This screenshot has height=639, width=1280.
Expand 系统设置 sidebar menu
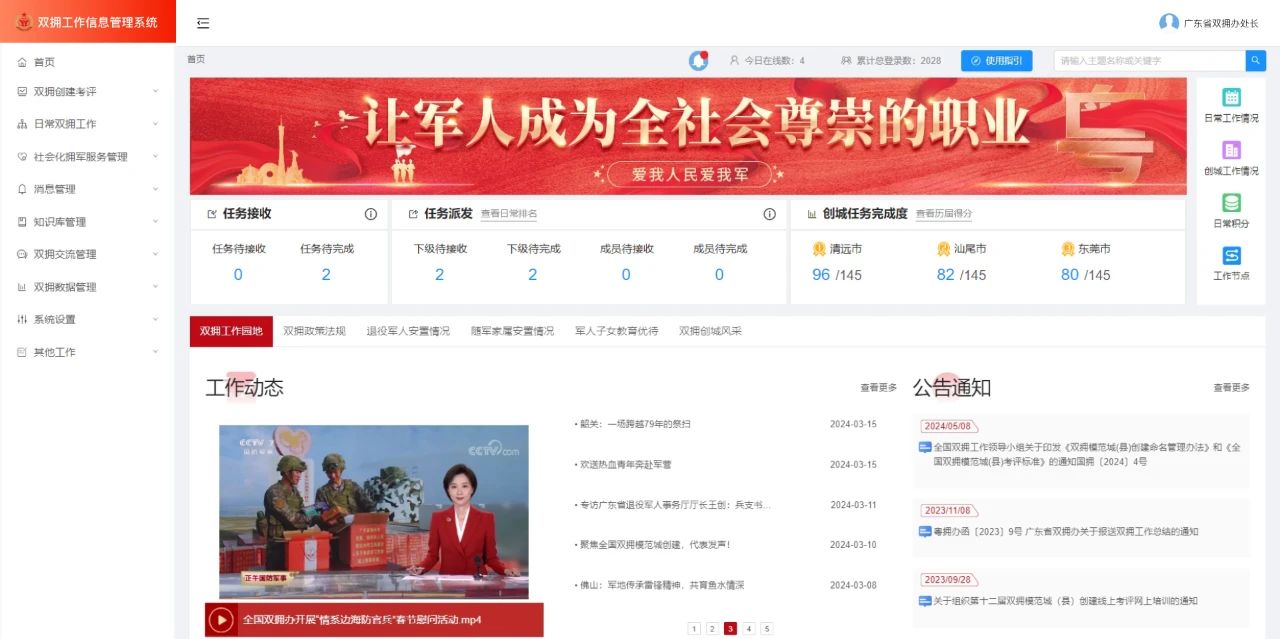click(88, 320)
